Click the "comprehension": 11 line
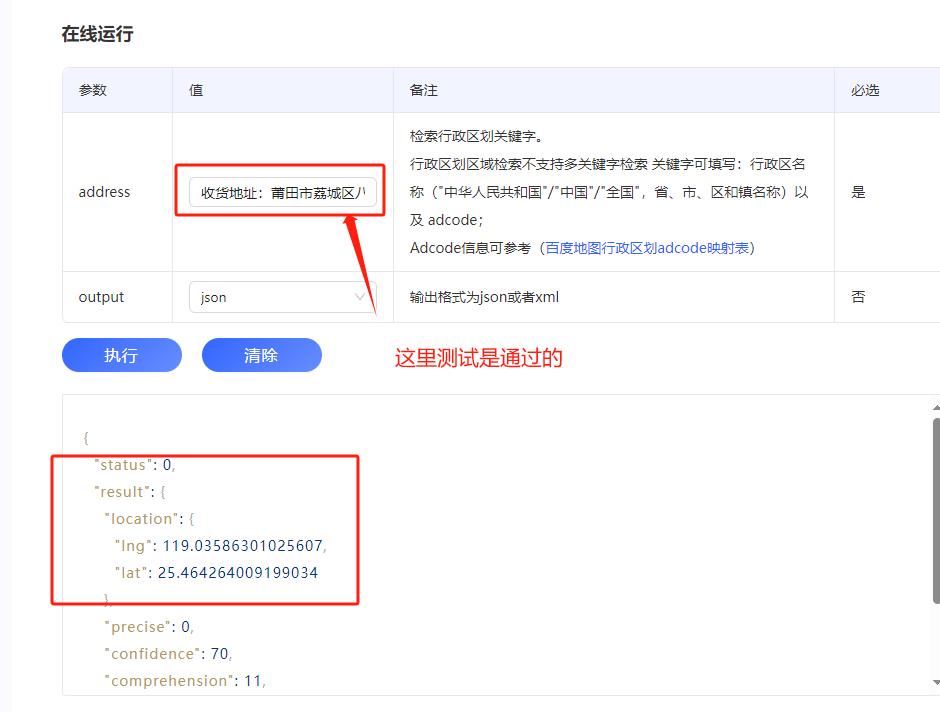Viewport: 940px width, 712px height. click(185, 681)
